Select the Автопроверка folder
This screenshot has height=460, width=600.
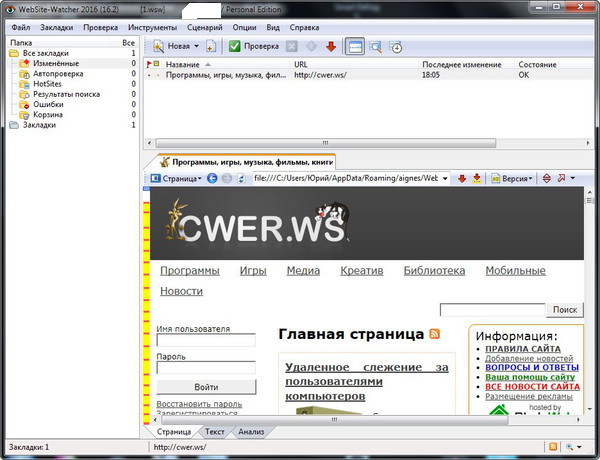tap(56, 74)
